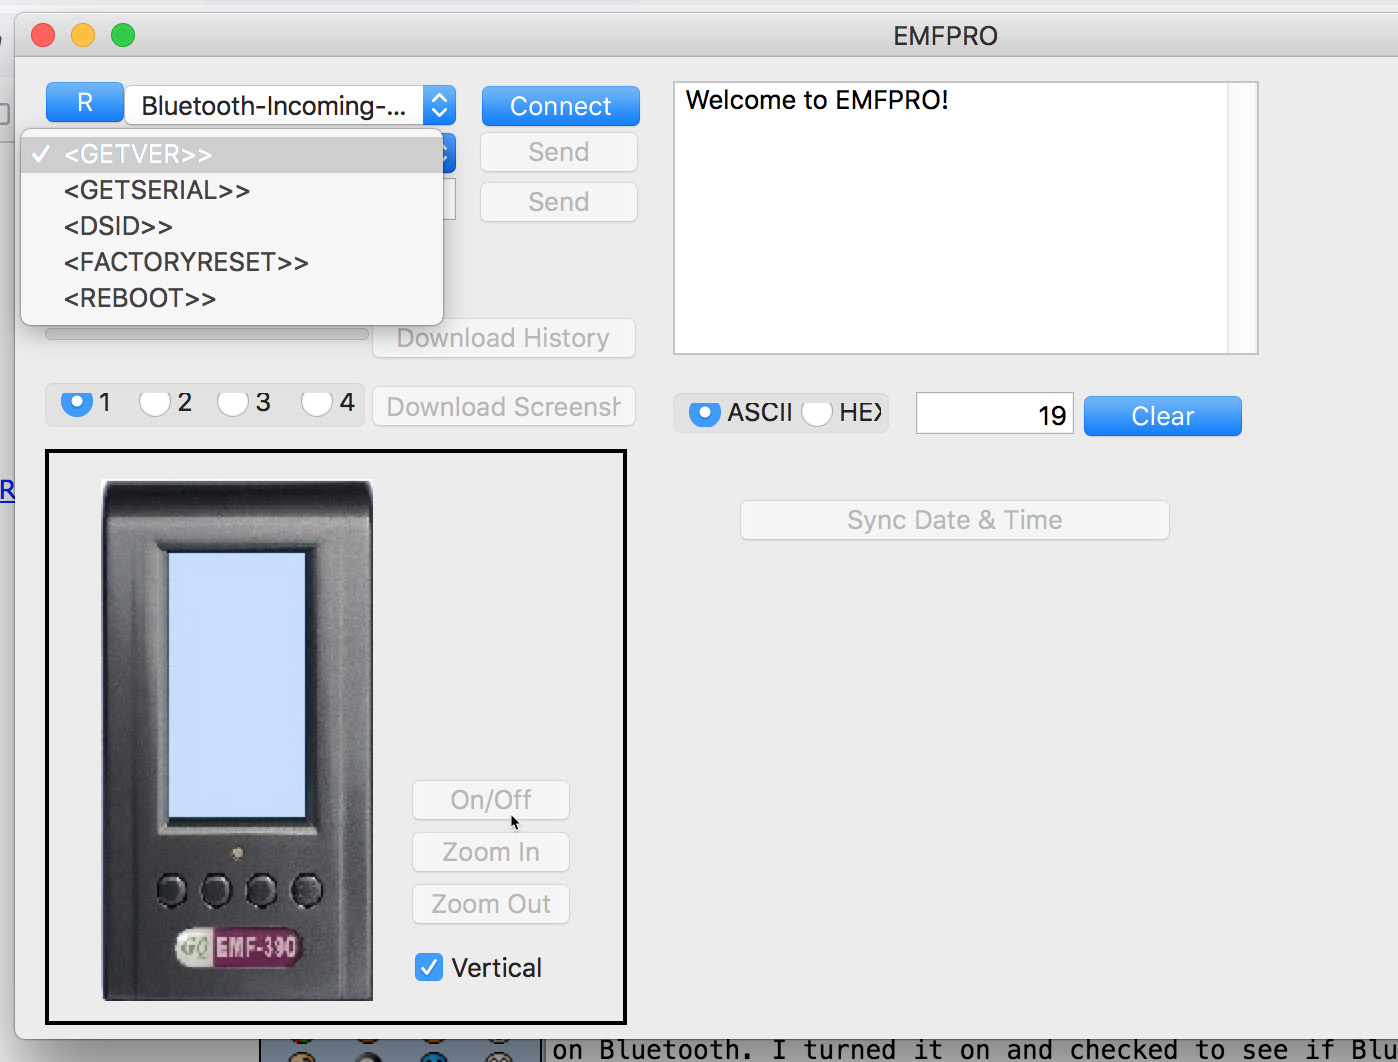
Task: Click the Welcome to EMFPRO text area
Action: [x=951, y=218]
